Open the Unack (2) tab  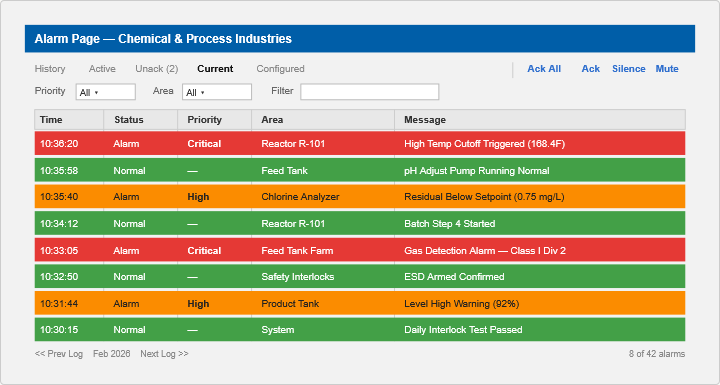pos(157,68)
